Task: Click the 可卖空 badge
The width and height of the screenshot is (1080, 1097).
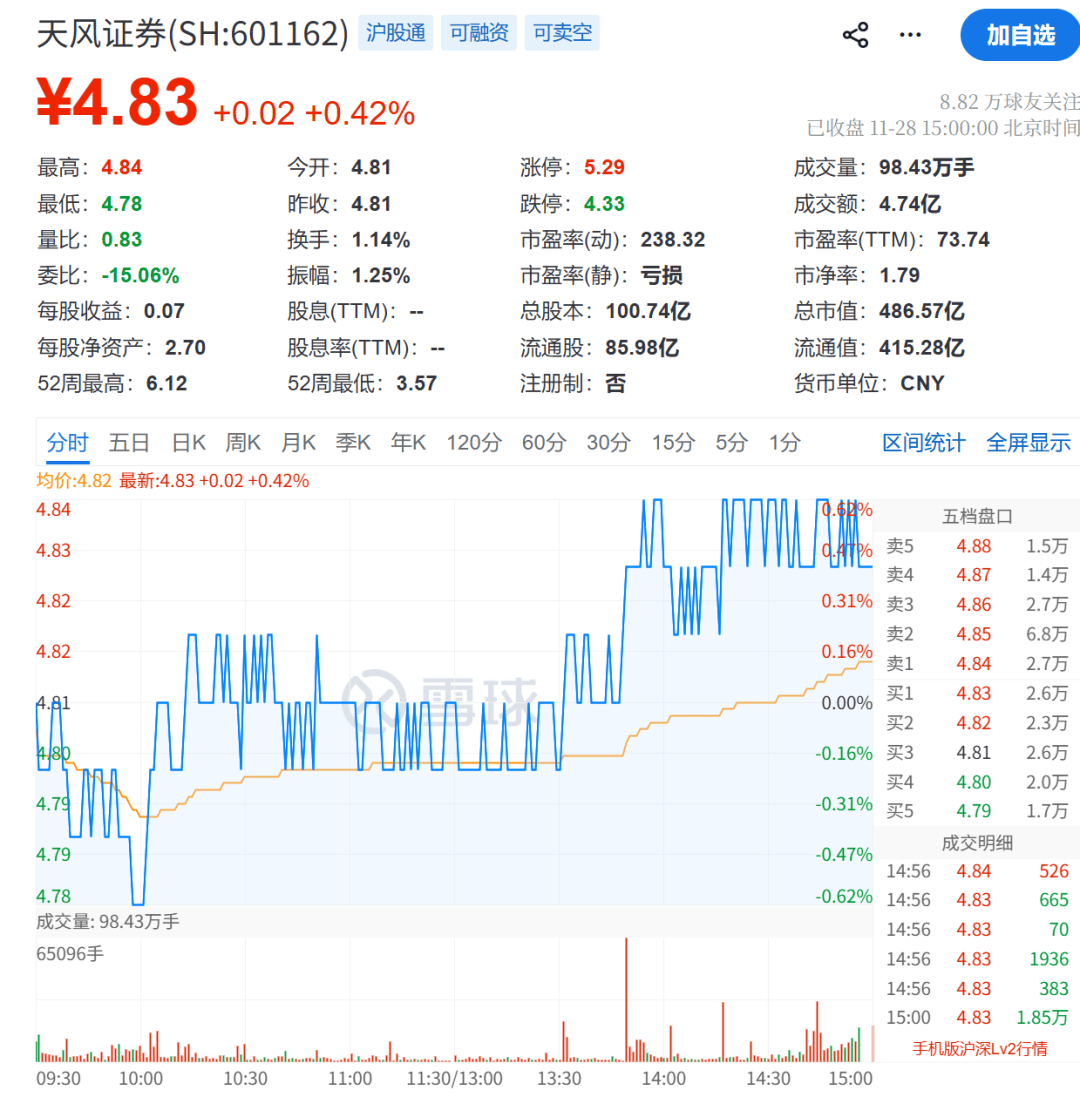Action: [562, 33]
